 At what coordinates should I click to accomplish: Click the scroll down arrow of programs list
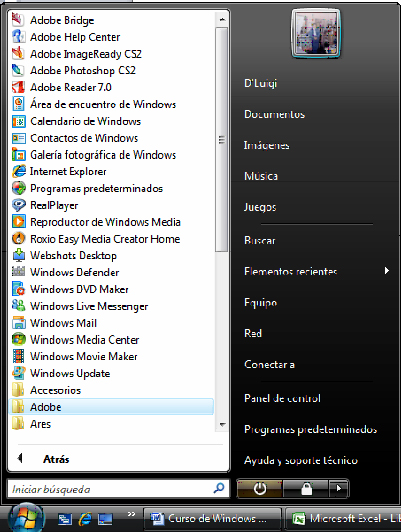pos(222,424)
